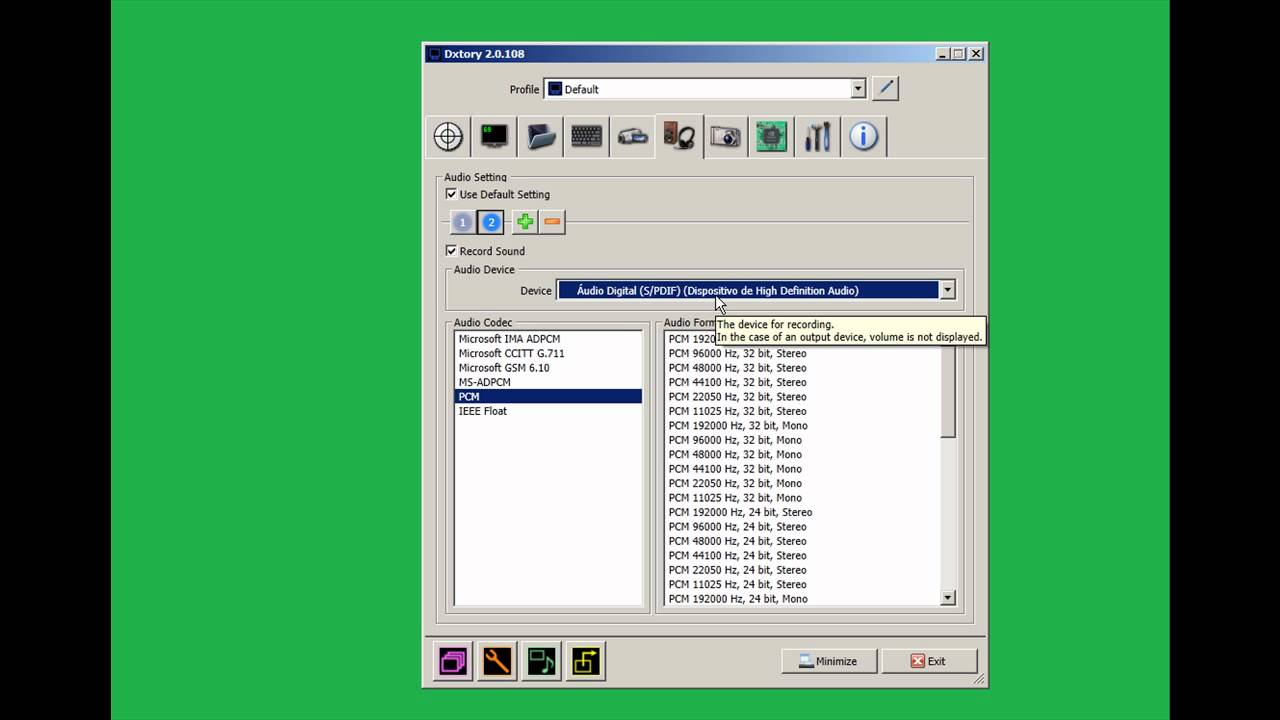Select PCM 44100 Hz, 32 bit, Stereo
This screenshot has height=720, width=1280.
coord(803,382)
